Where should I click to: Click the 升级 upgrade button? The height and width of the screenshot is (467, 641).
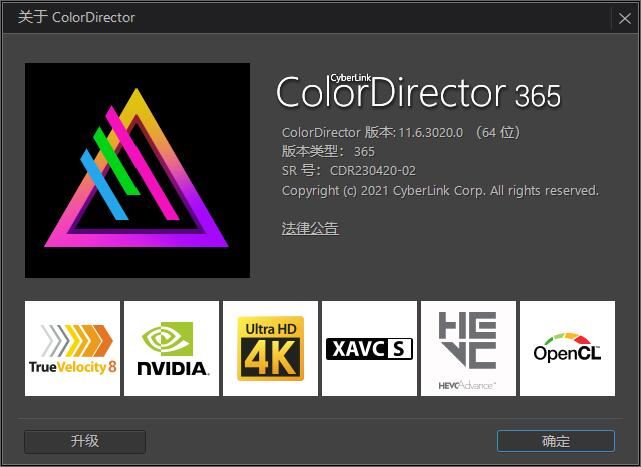pos(85,441)
